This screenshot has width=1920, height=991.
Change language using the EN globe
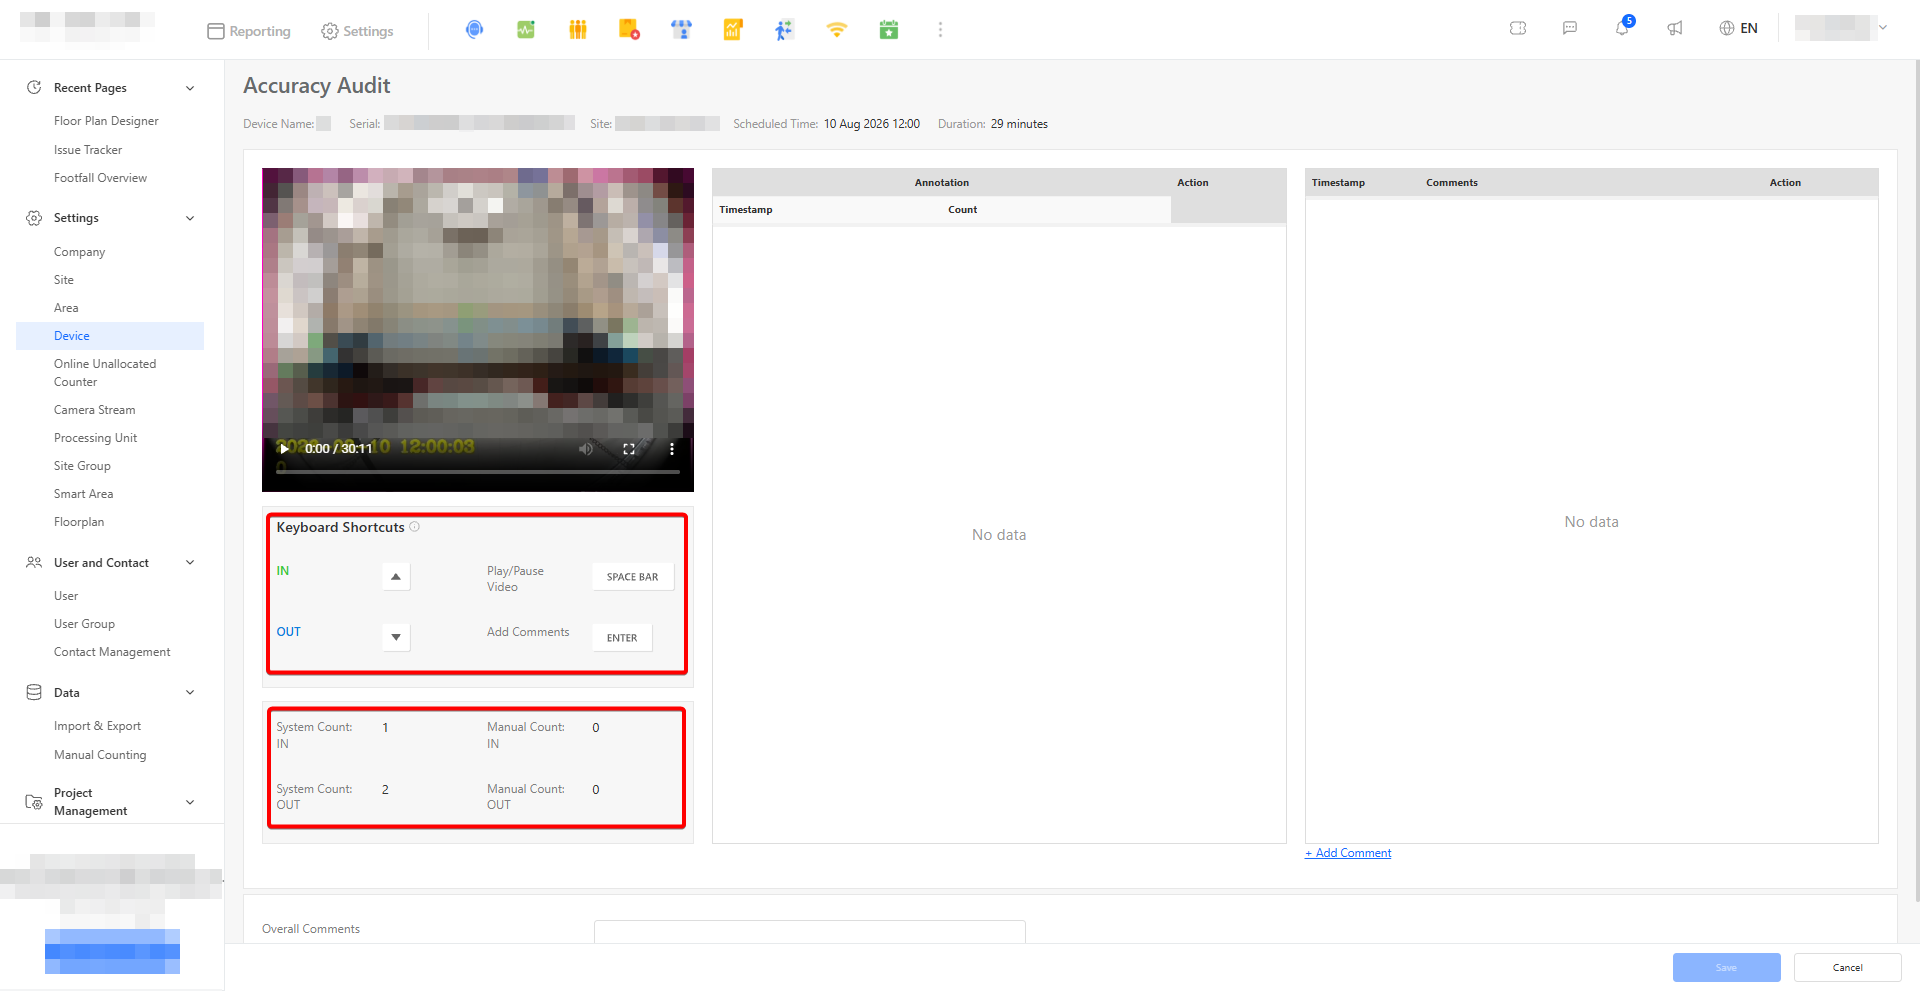coord(1738,28)
